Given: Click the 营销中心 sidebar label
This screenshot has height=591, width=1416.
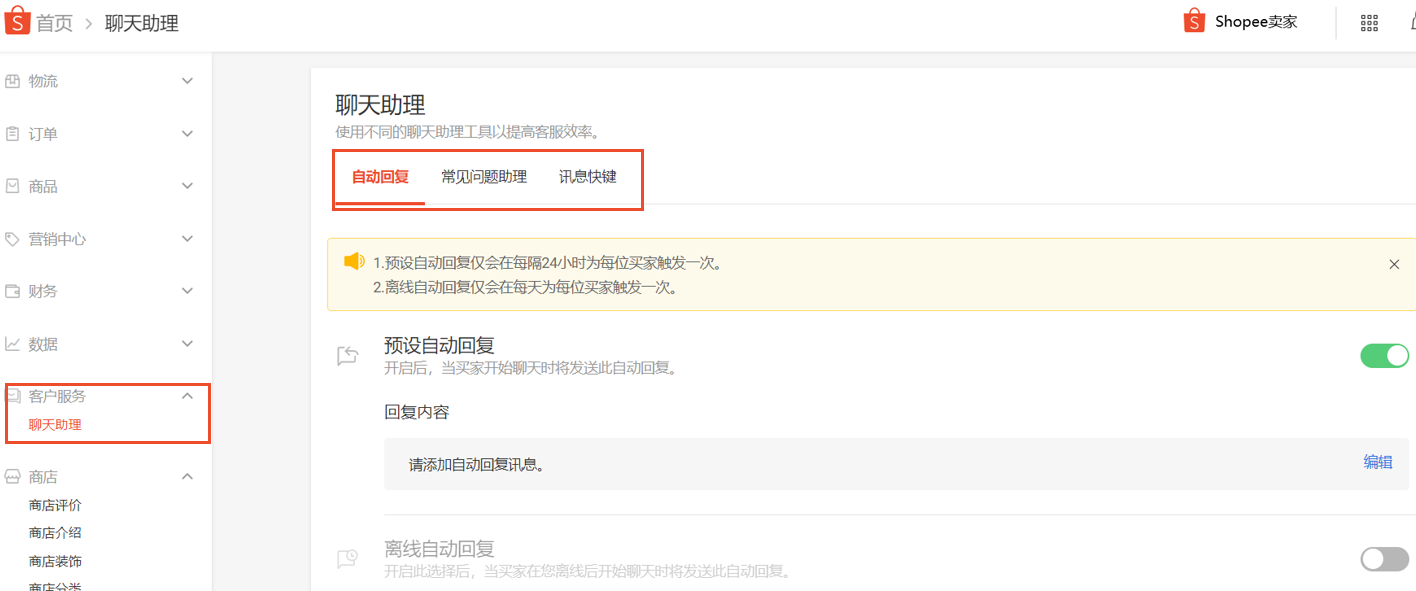Looking at the screenshot, I should coord(57,239).
